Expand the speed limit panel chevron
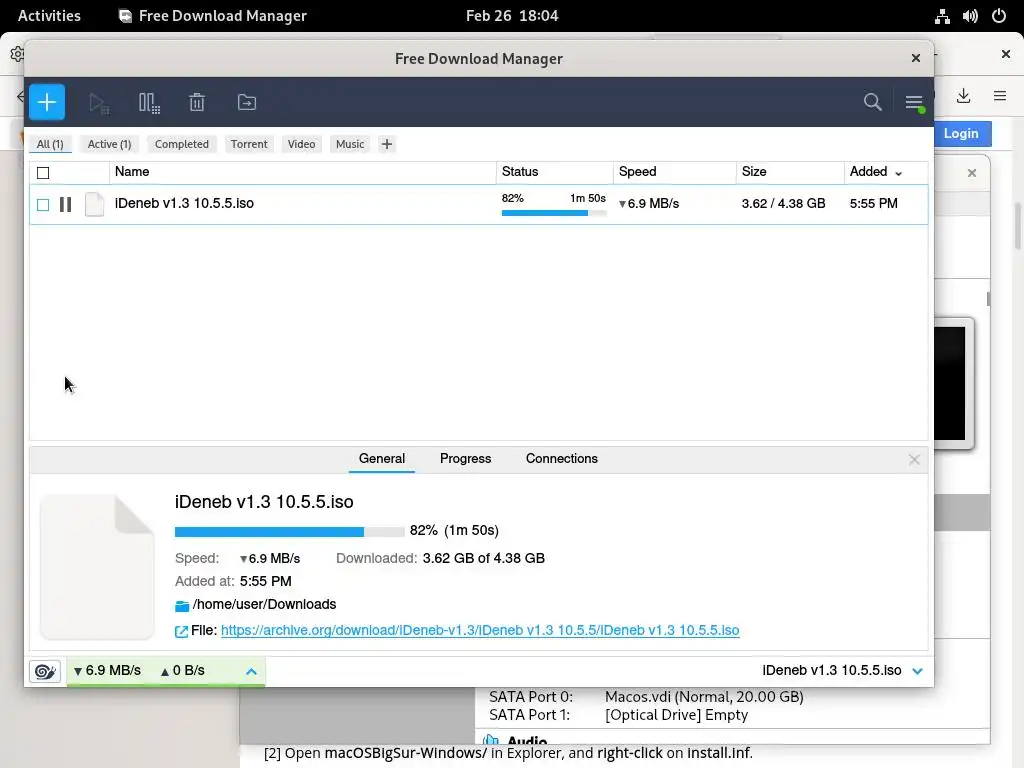This screenshot has height=768, width=1024. click(x=251, y=671)
